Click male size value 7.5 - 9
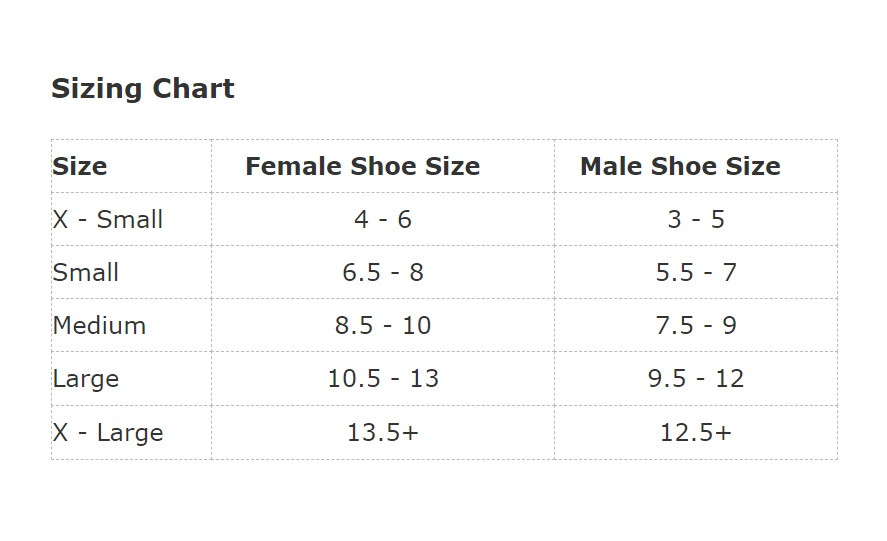This screenshot has height=541, width=887. coord(696,326)
